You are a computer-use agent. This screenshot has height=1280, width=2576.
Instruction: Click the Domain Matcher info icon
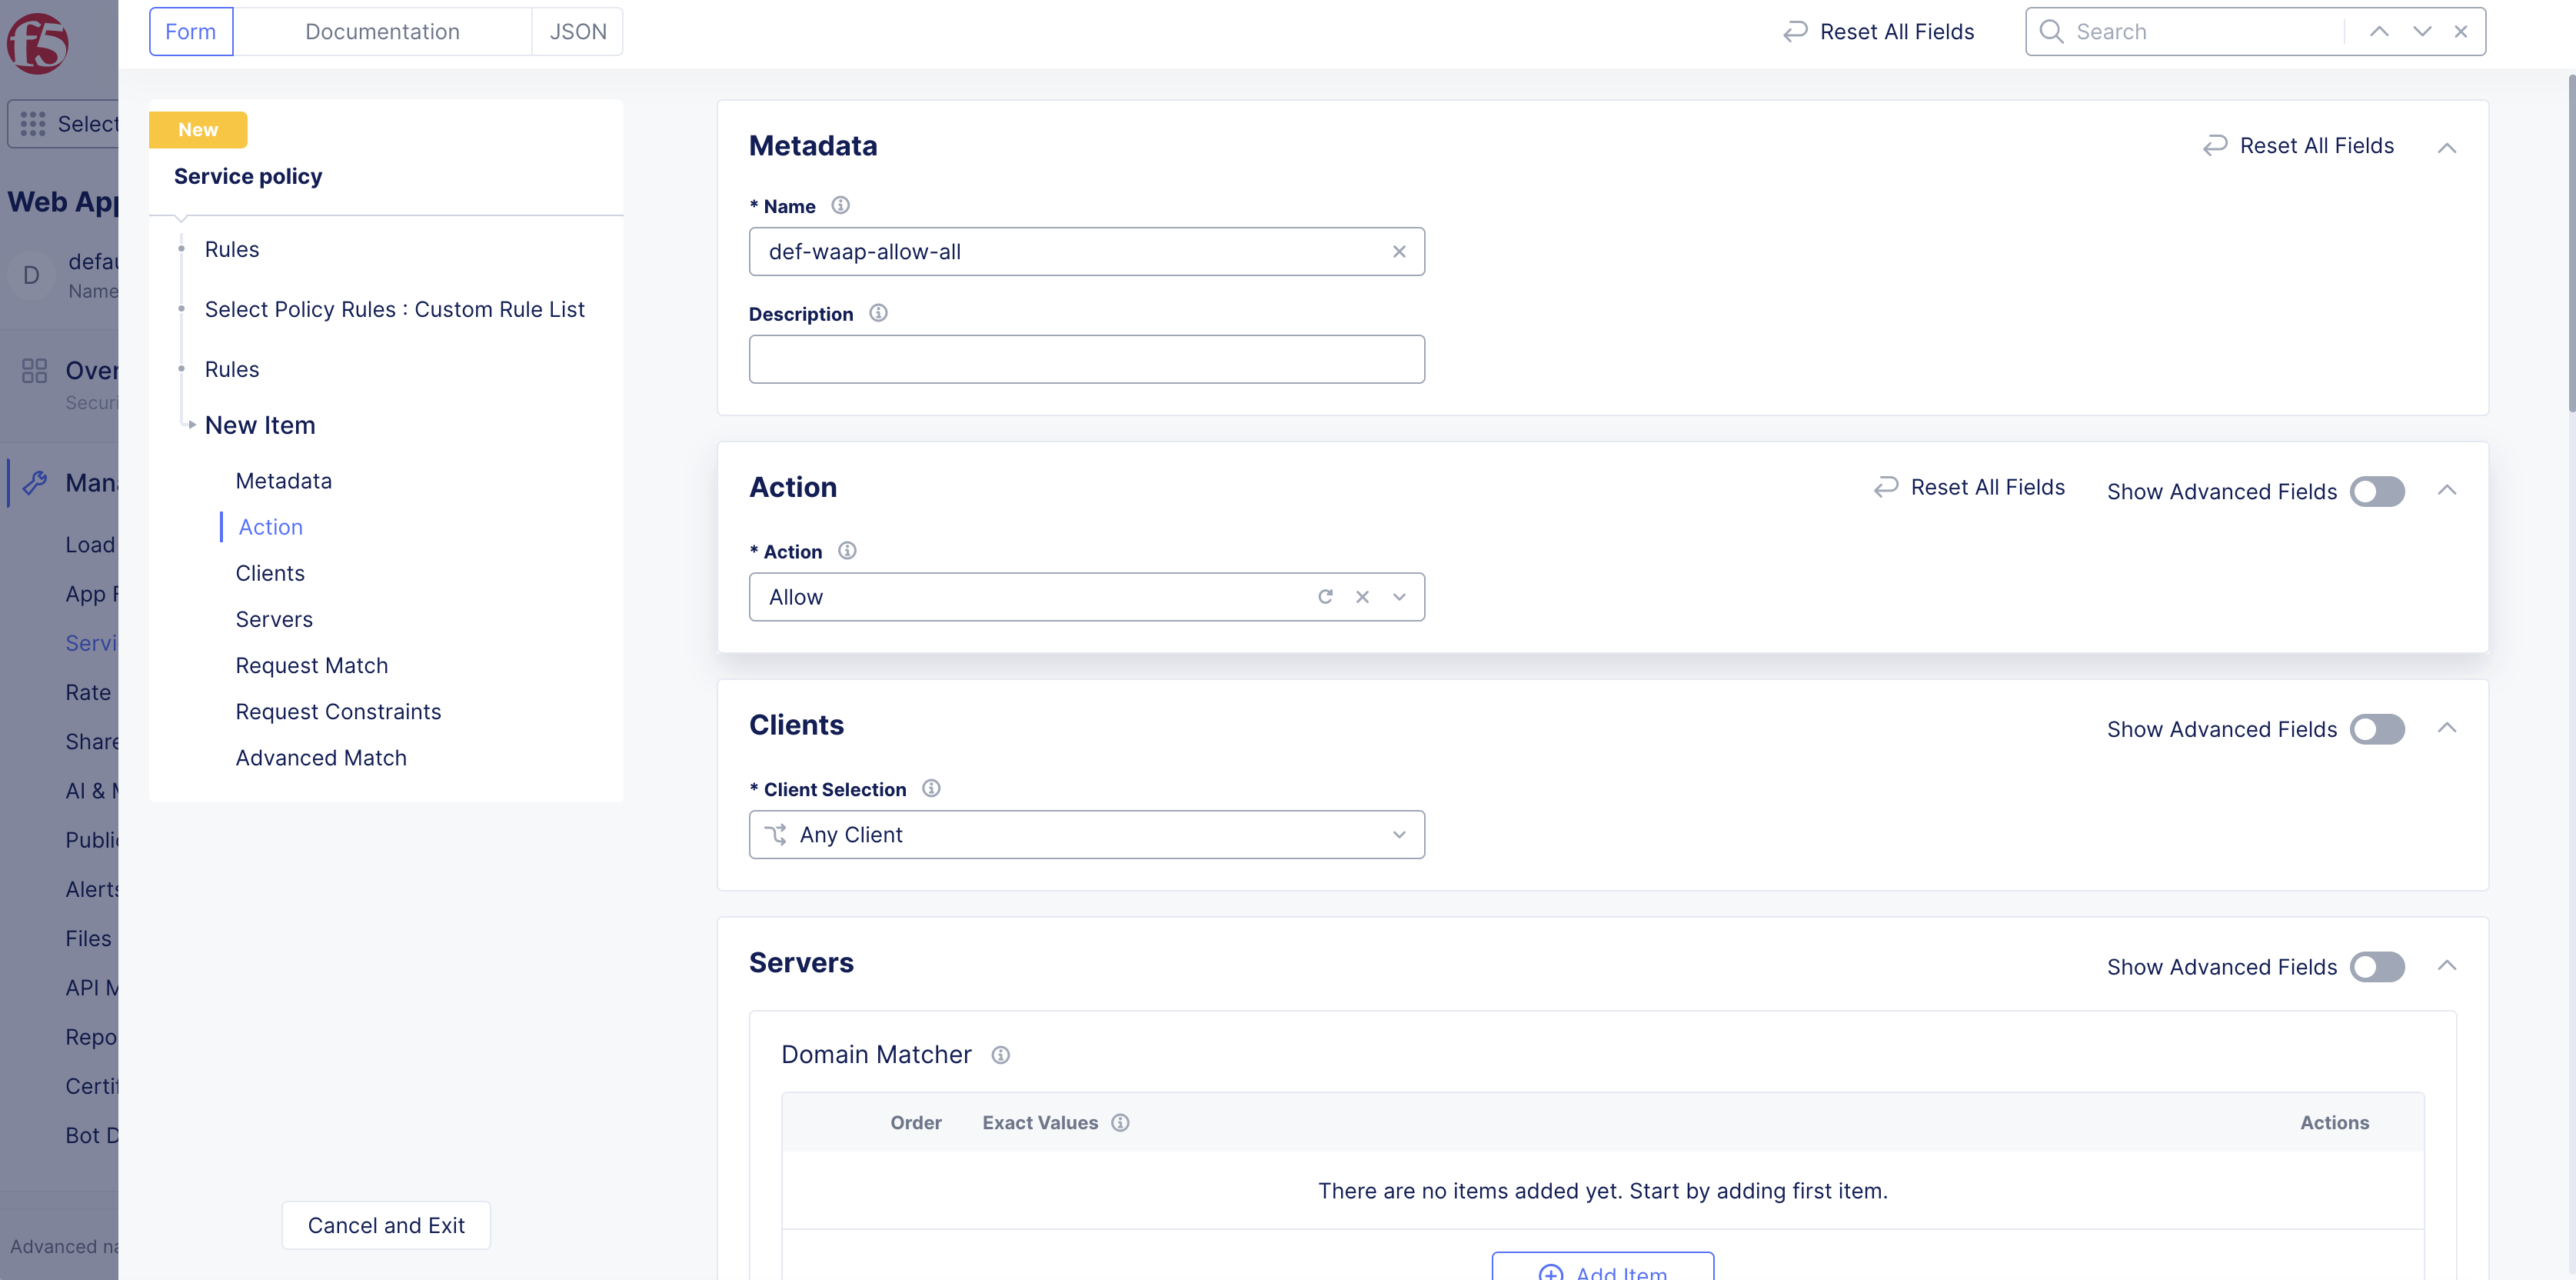click(1000, 1055)
